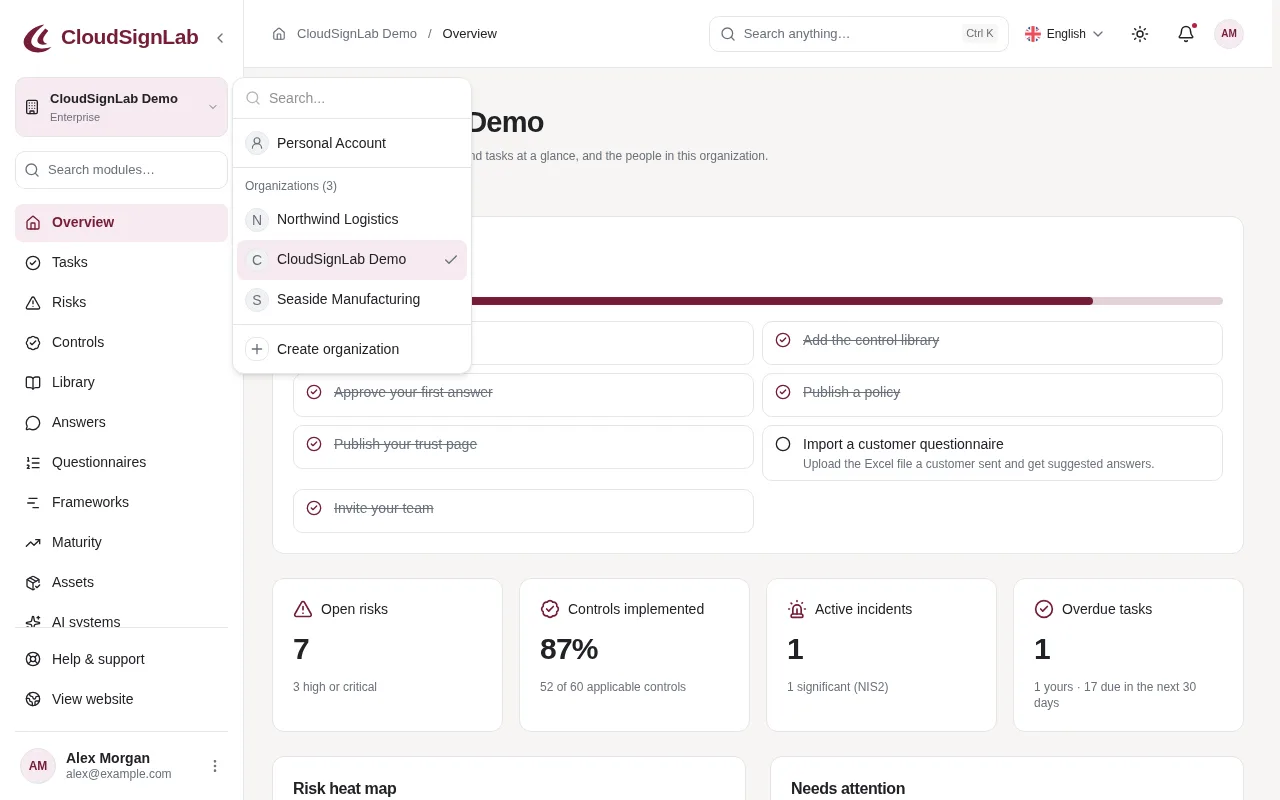Toggle the light/dark theme sun icon
The image size is (1280, 800).
pyautogui.click(x=1140, y=34)
